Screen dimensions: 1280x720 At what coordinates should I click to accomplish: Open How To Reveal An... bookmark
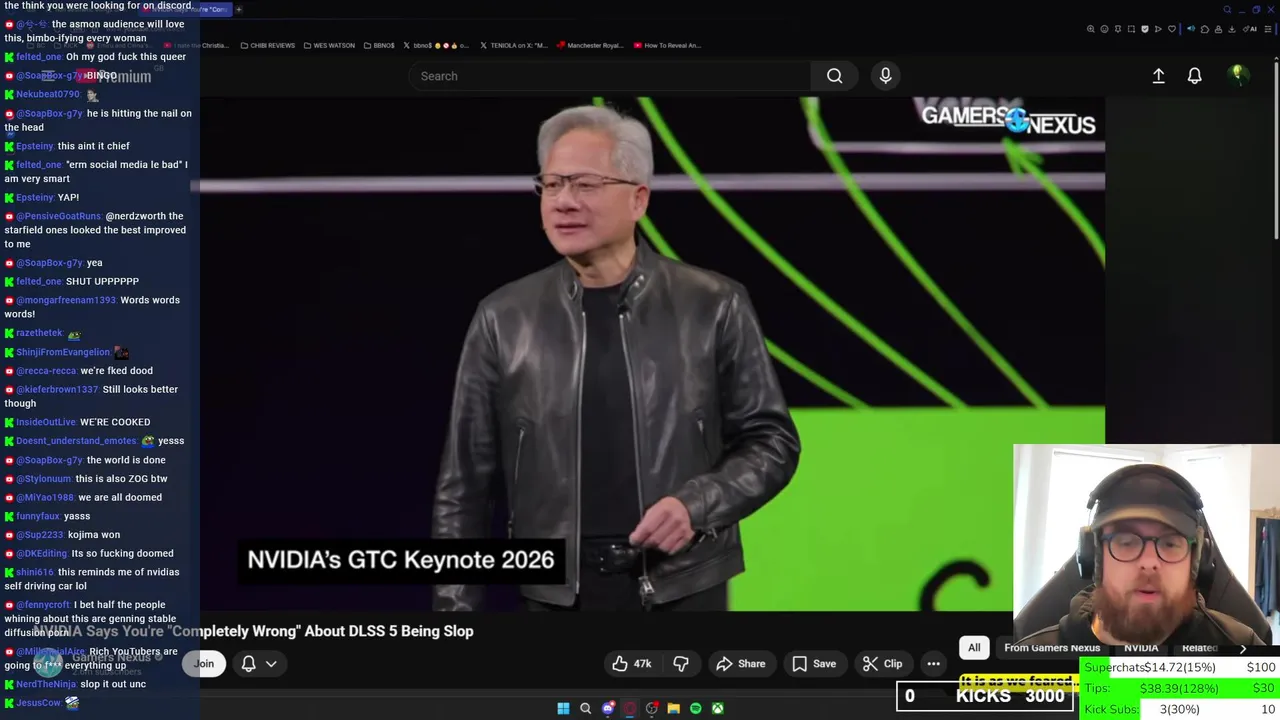[x=666, y=45]
